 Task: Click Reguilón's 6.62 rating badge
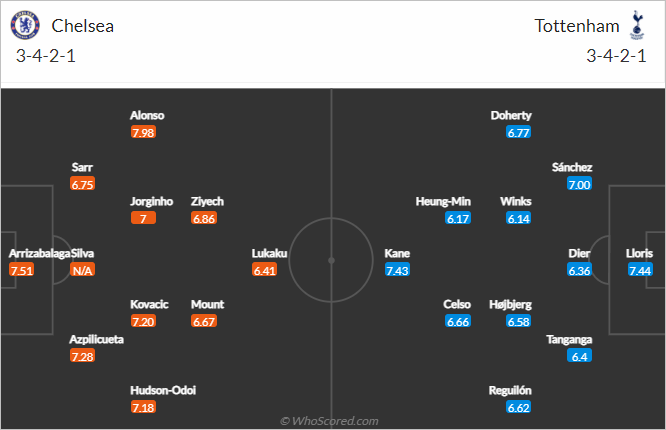519,407
